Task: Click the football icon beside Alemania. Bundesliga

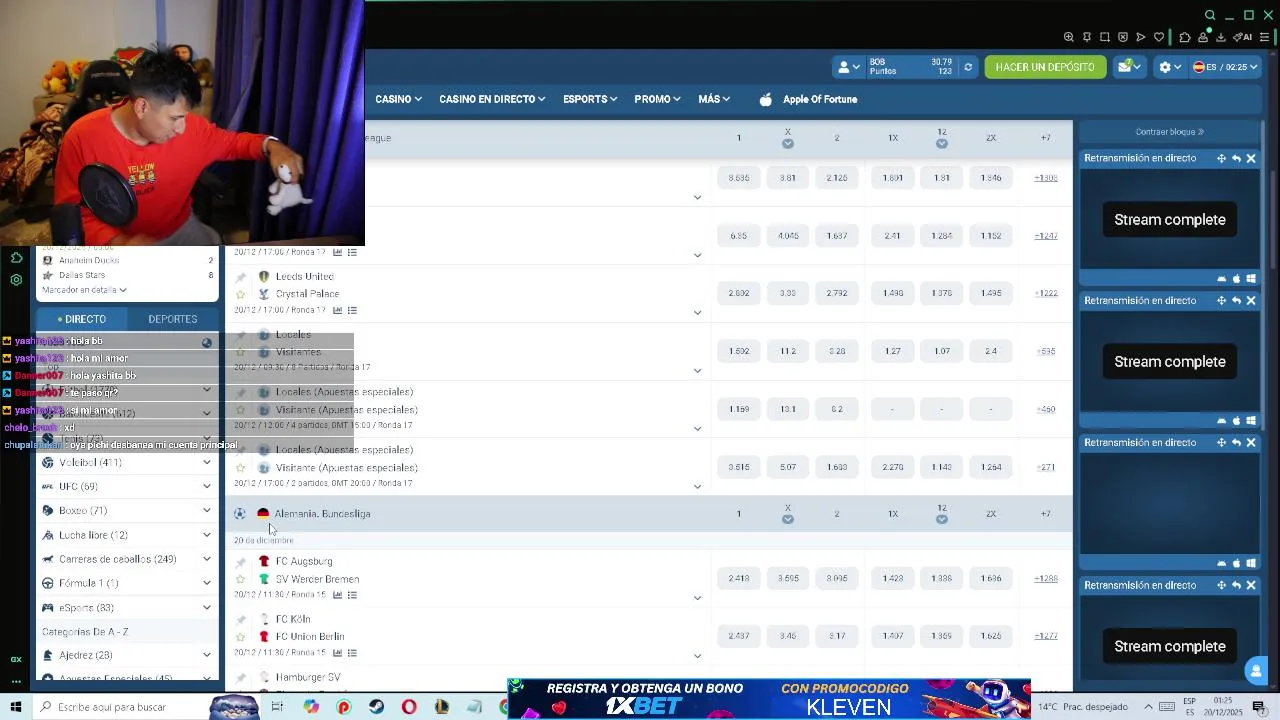Action: [240, 514]
